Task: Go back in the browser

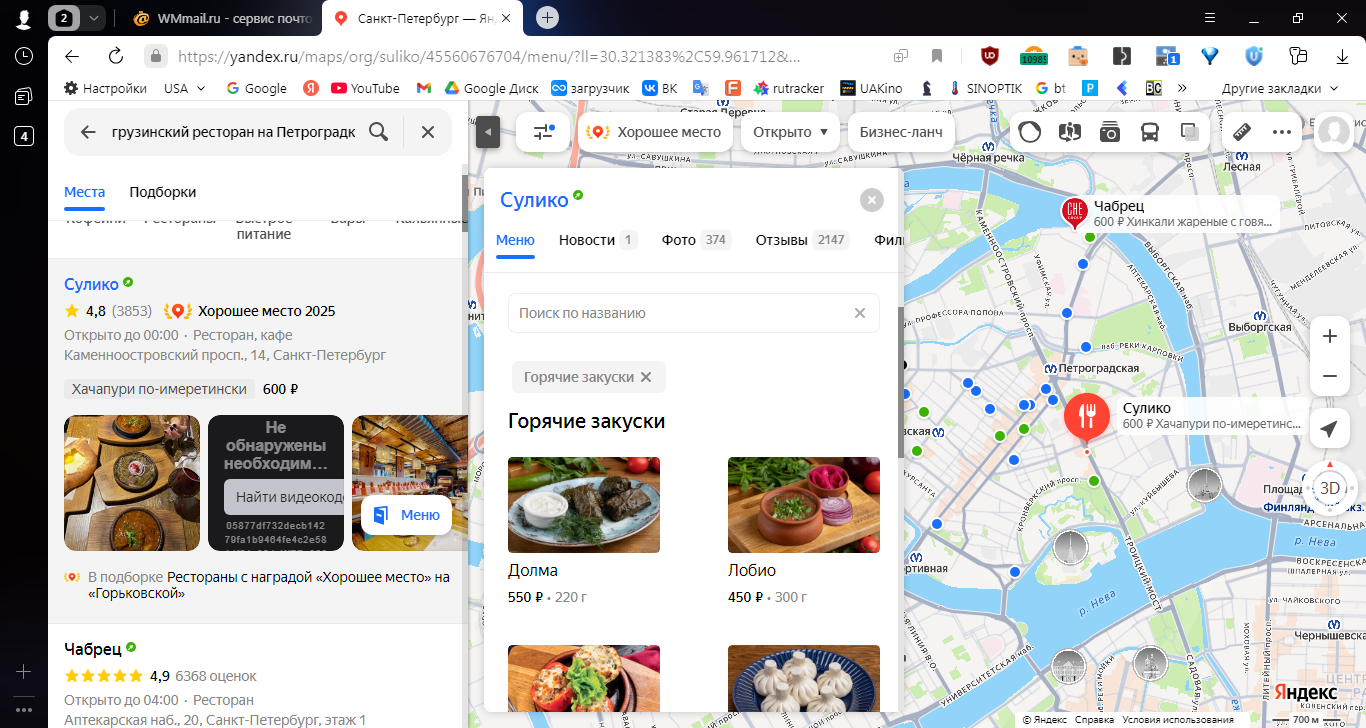Action: pos(71,56)
